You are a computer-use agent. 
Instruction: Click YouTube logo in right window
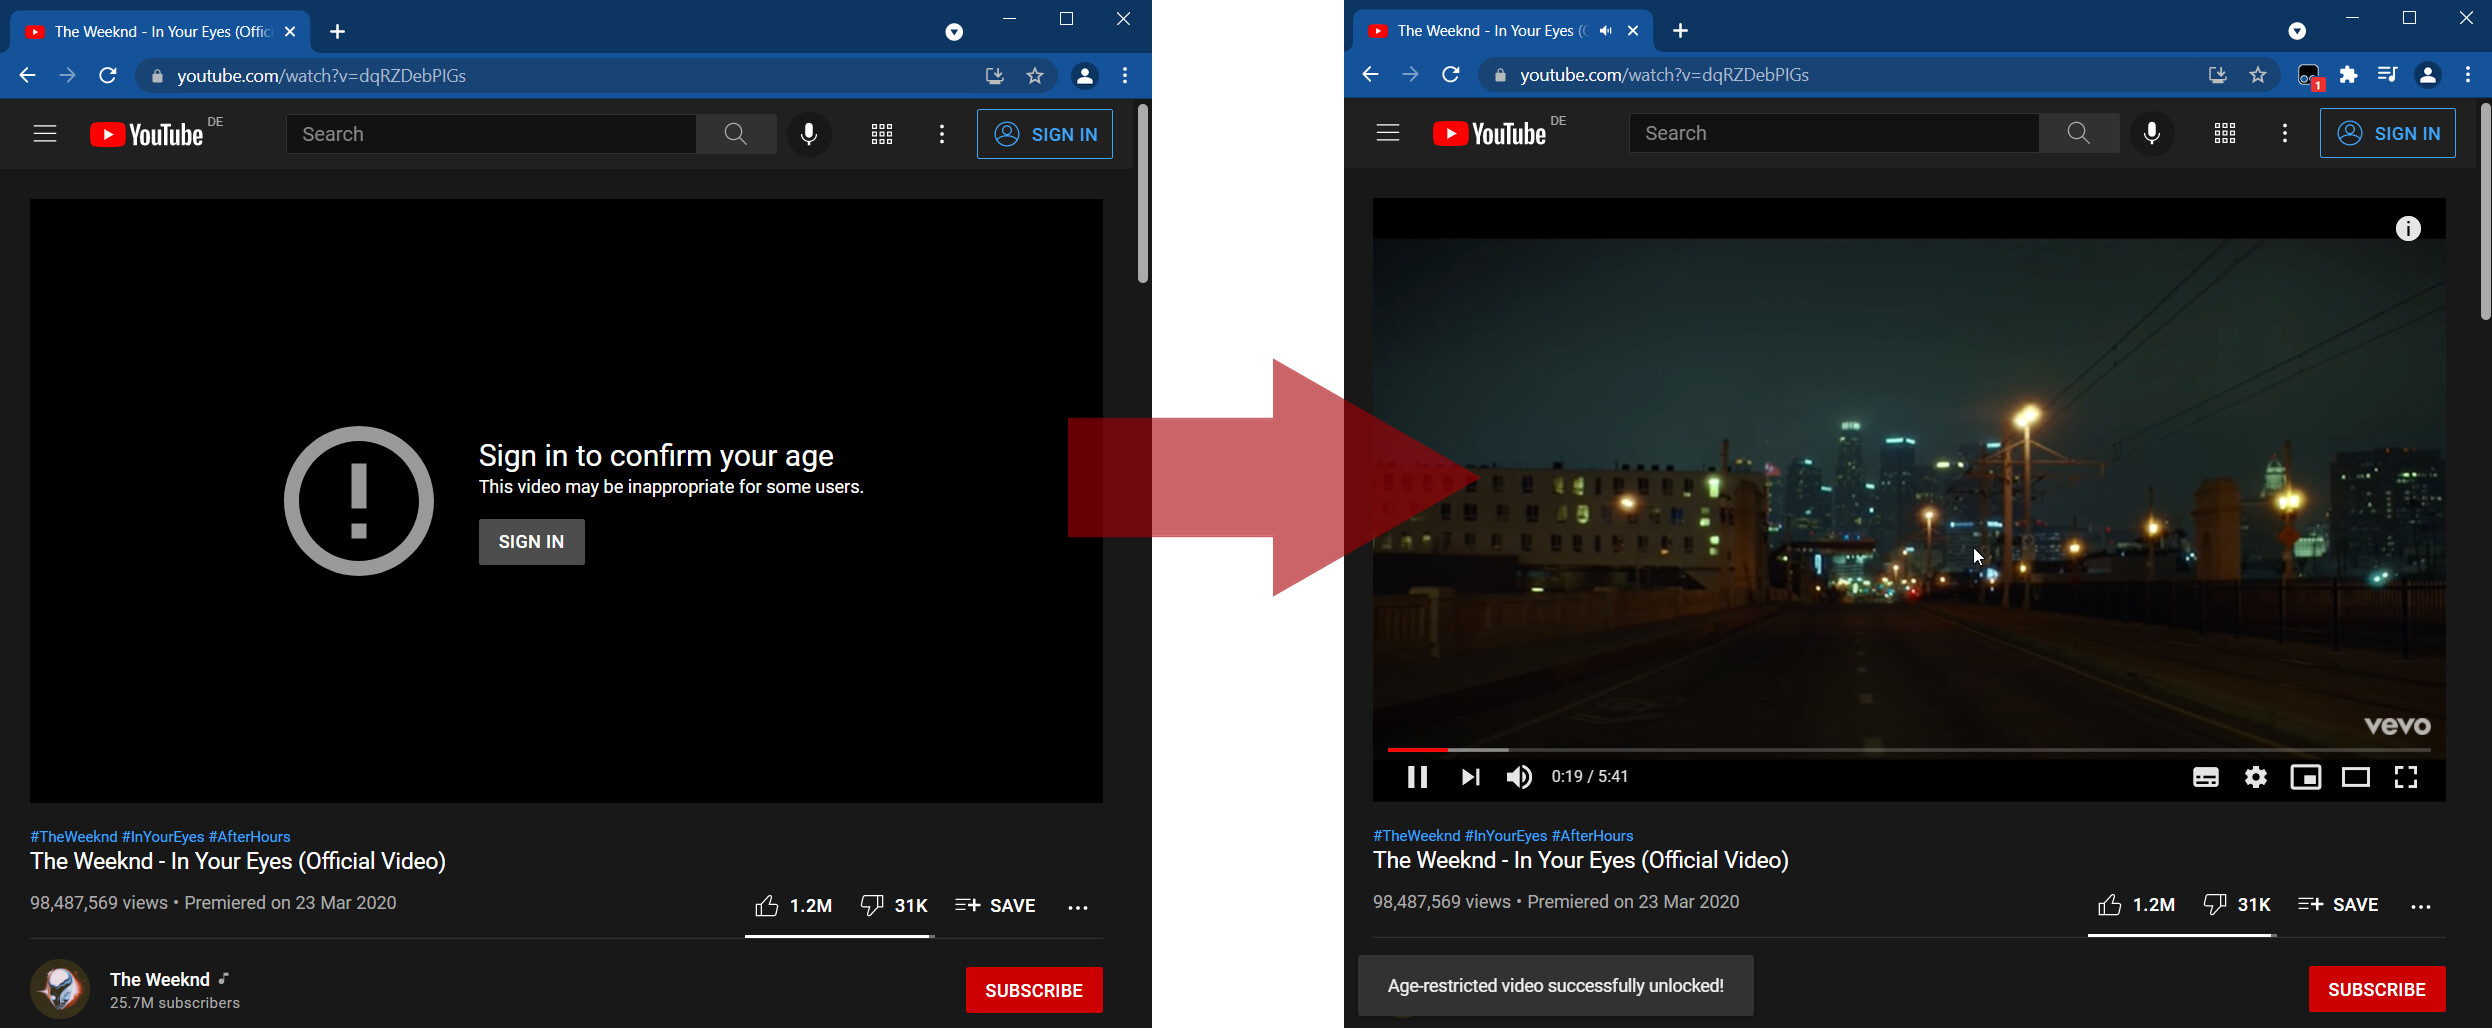[1490, 133]
